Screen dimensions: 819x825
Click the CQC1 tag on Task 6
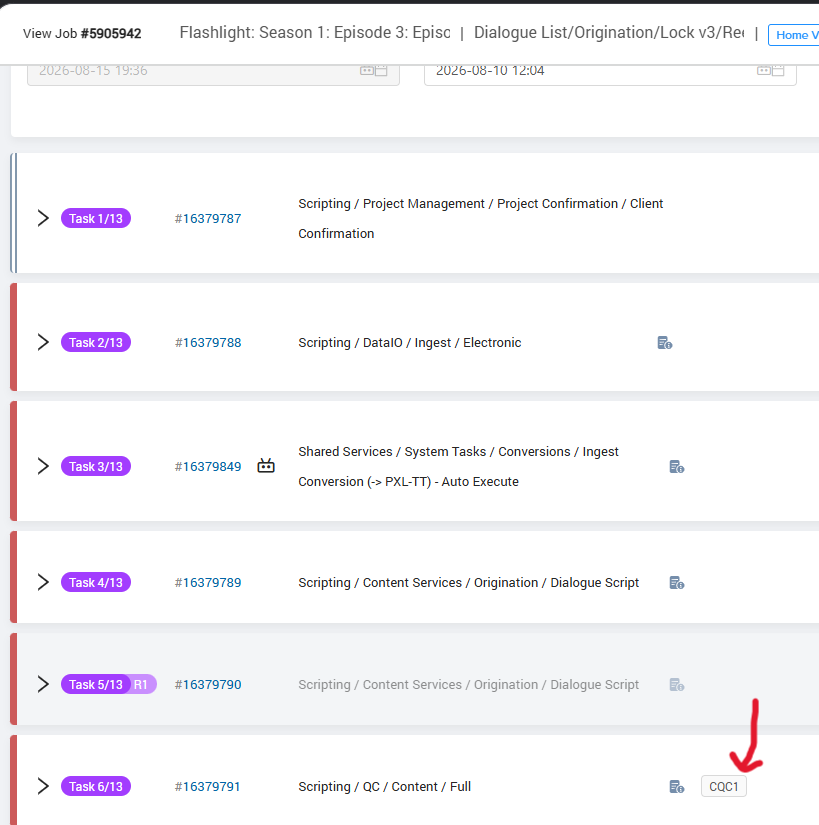pos(724,787)
